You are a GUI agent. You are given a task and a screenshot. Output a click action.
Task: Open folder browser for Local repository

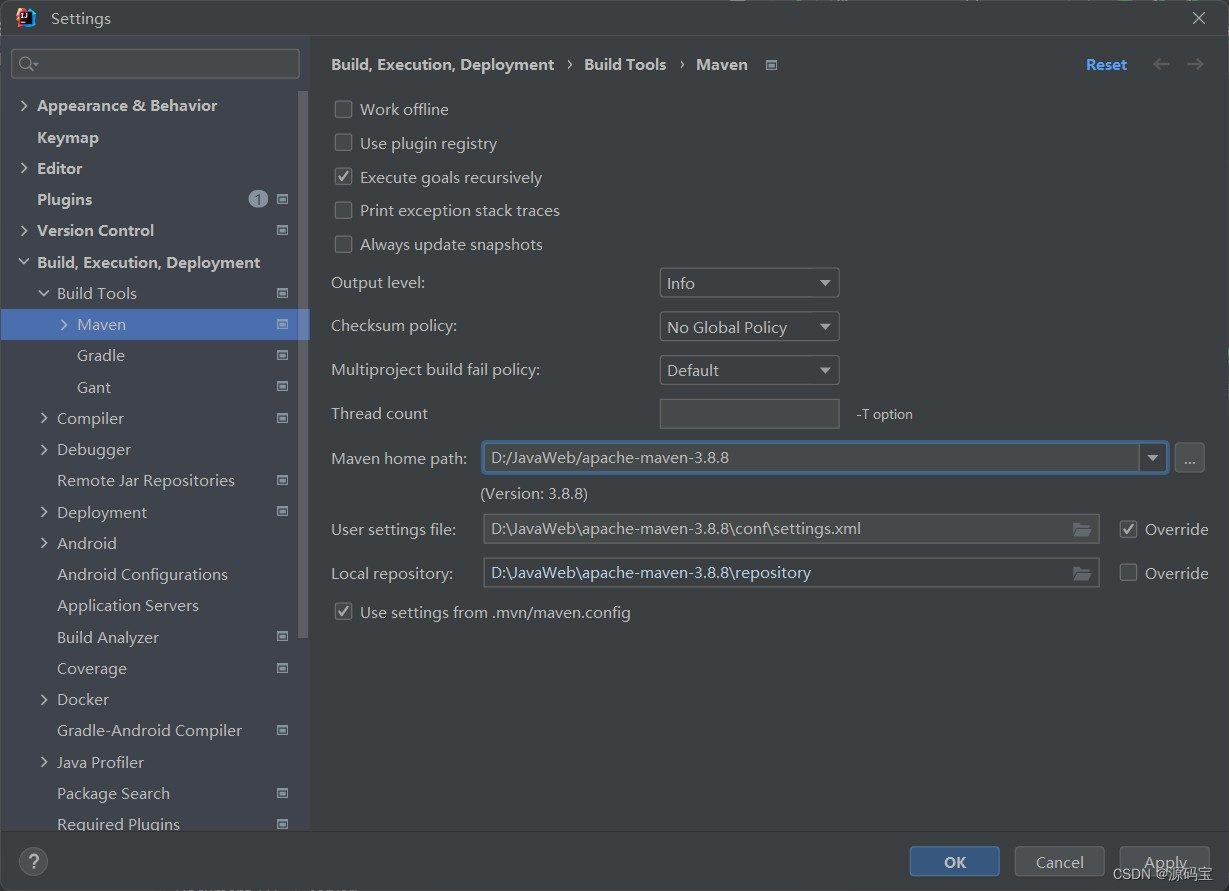coord(1081,573)
